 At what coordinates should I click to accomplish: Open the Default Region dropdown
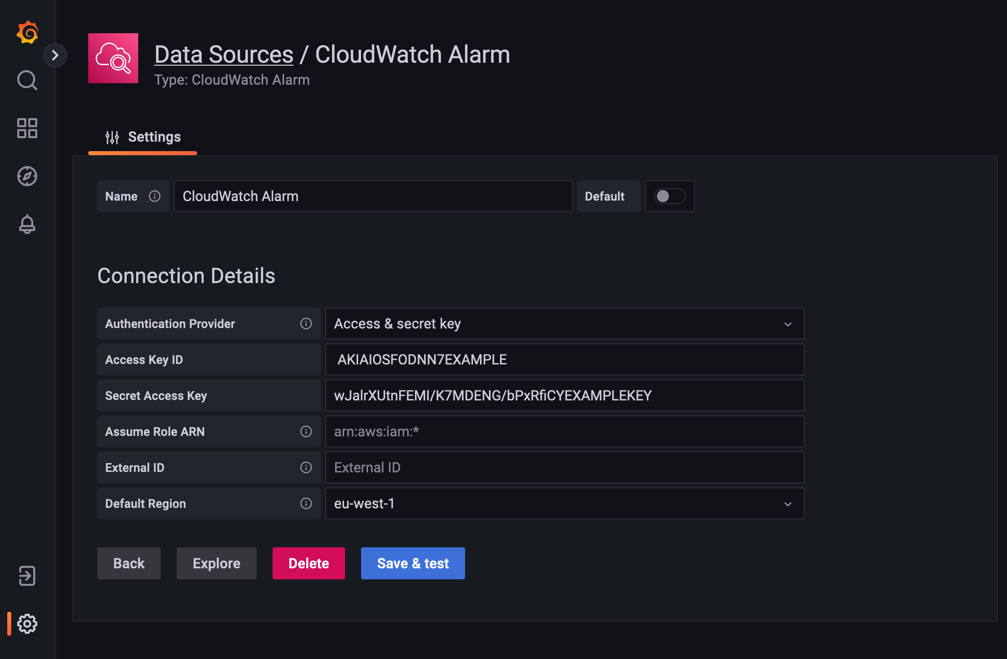tap(564, 503)
